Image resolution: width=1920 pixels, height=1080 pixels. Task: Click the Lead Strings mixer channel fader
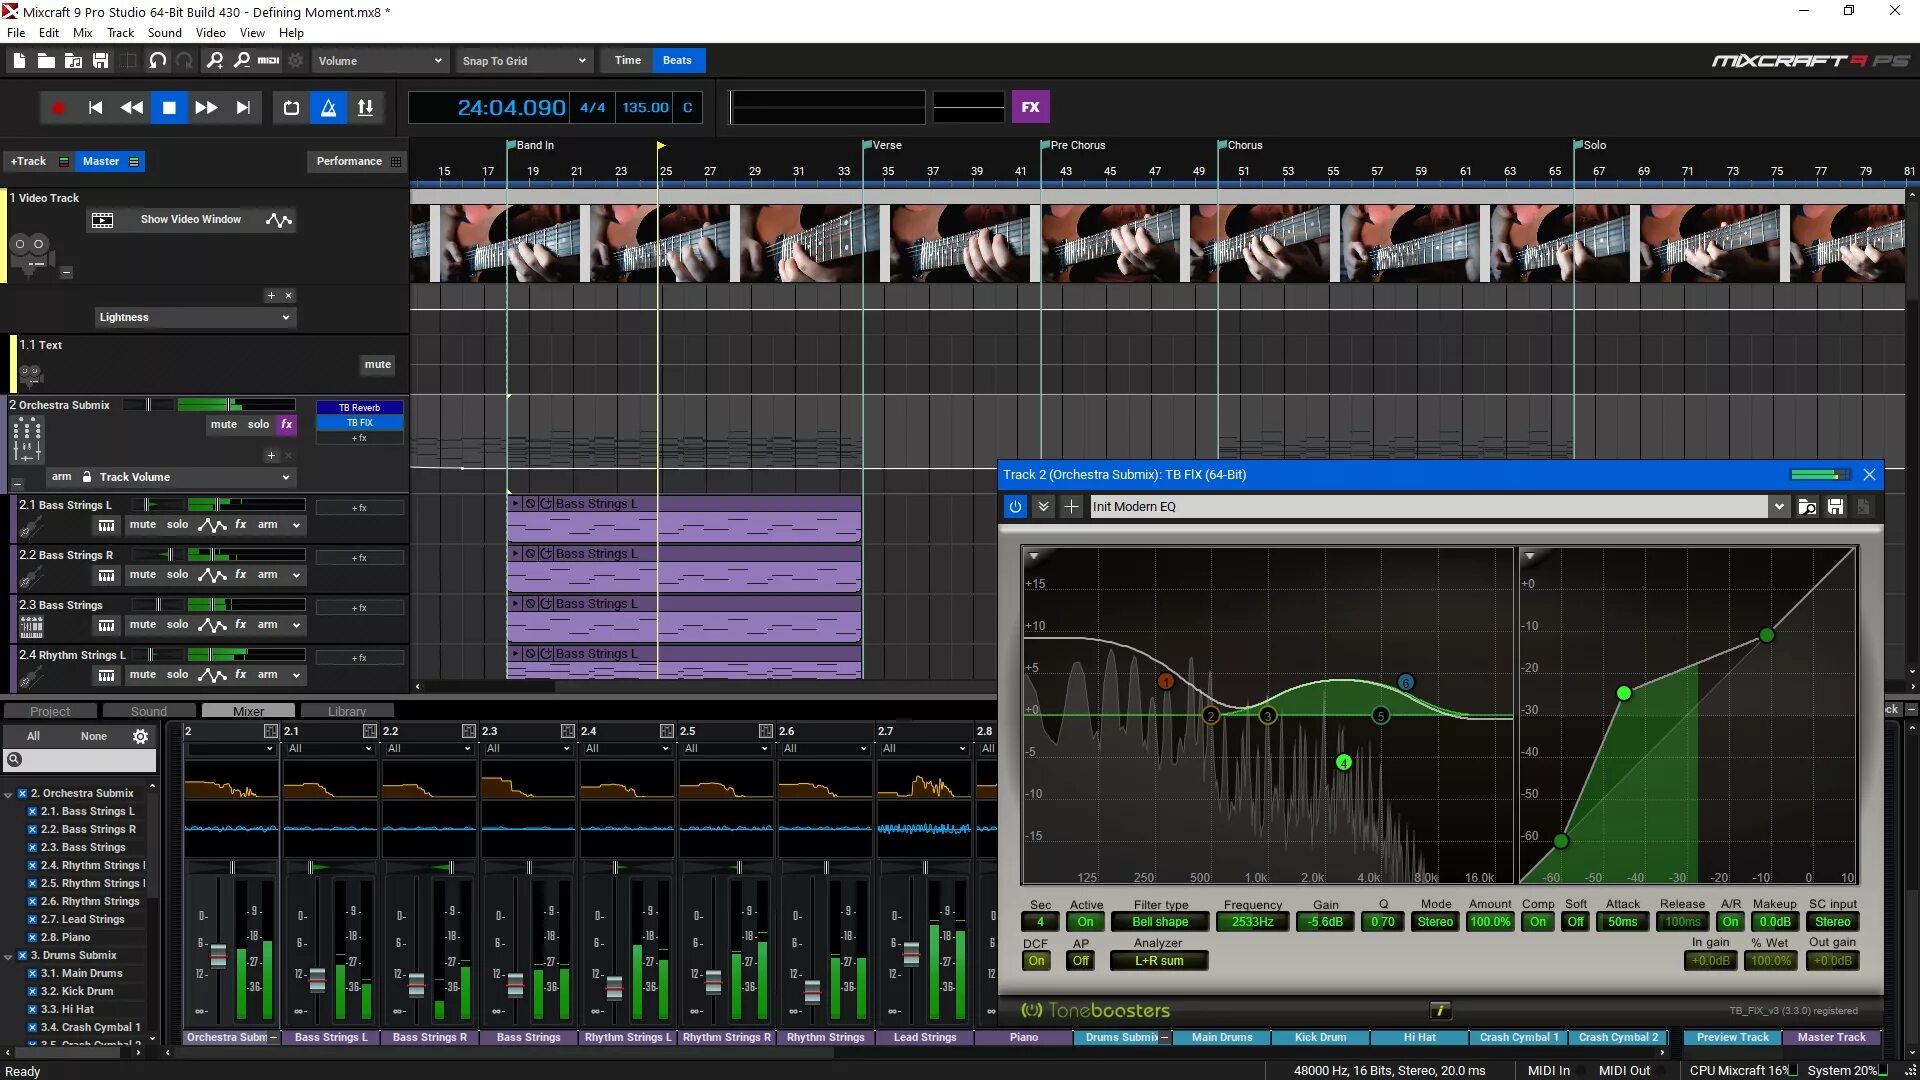911,954
